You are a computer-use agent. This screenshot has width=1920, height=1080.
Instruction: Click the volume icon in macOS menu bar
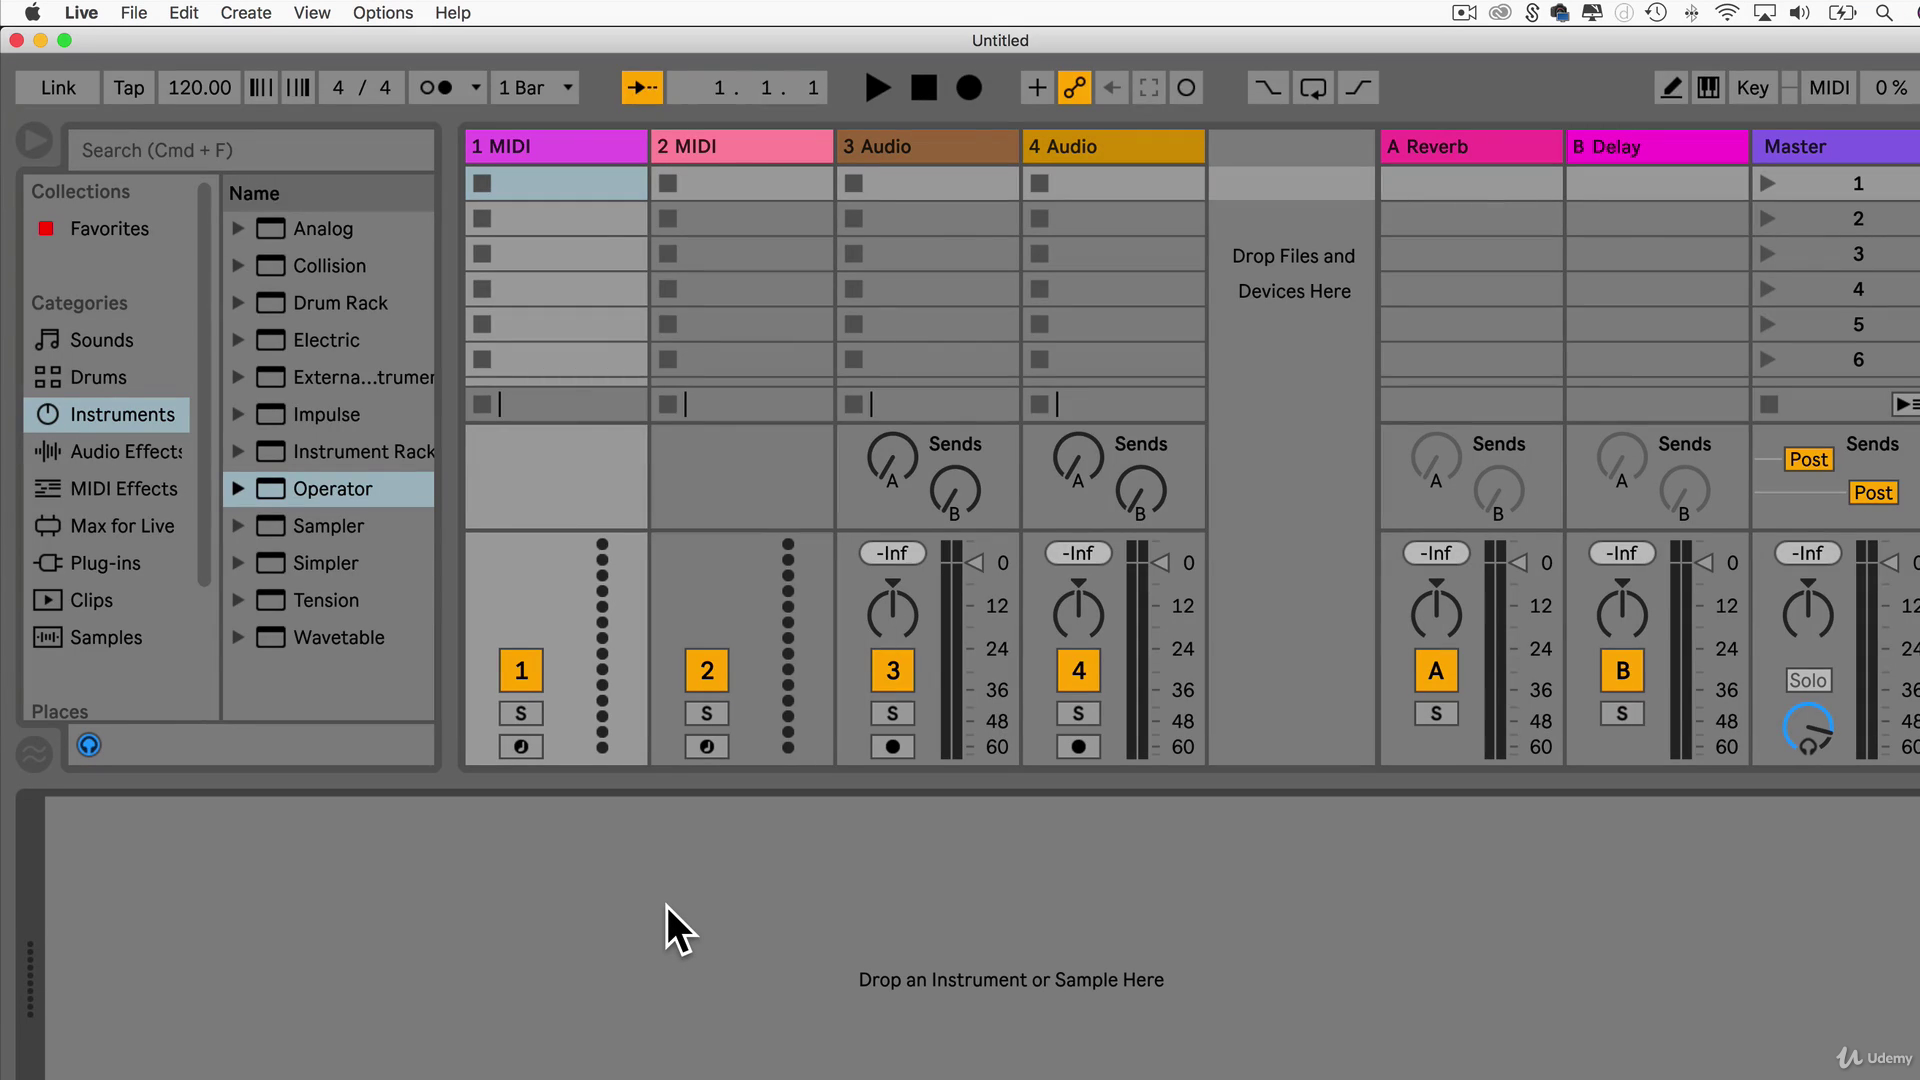click(x=1800, y=13)
